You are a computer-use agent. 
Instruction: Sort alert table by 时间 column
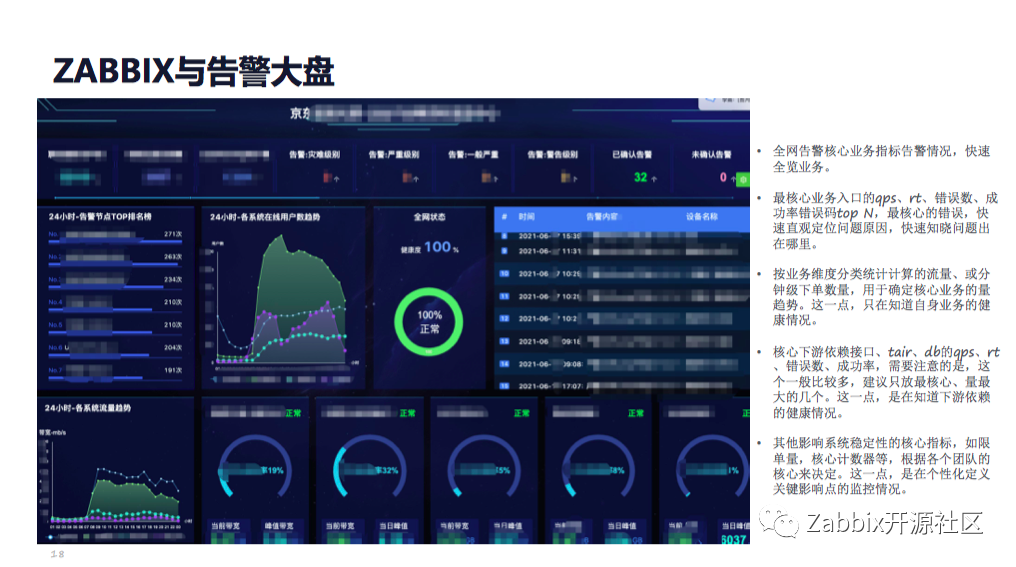(526, 216)
